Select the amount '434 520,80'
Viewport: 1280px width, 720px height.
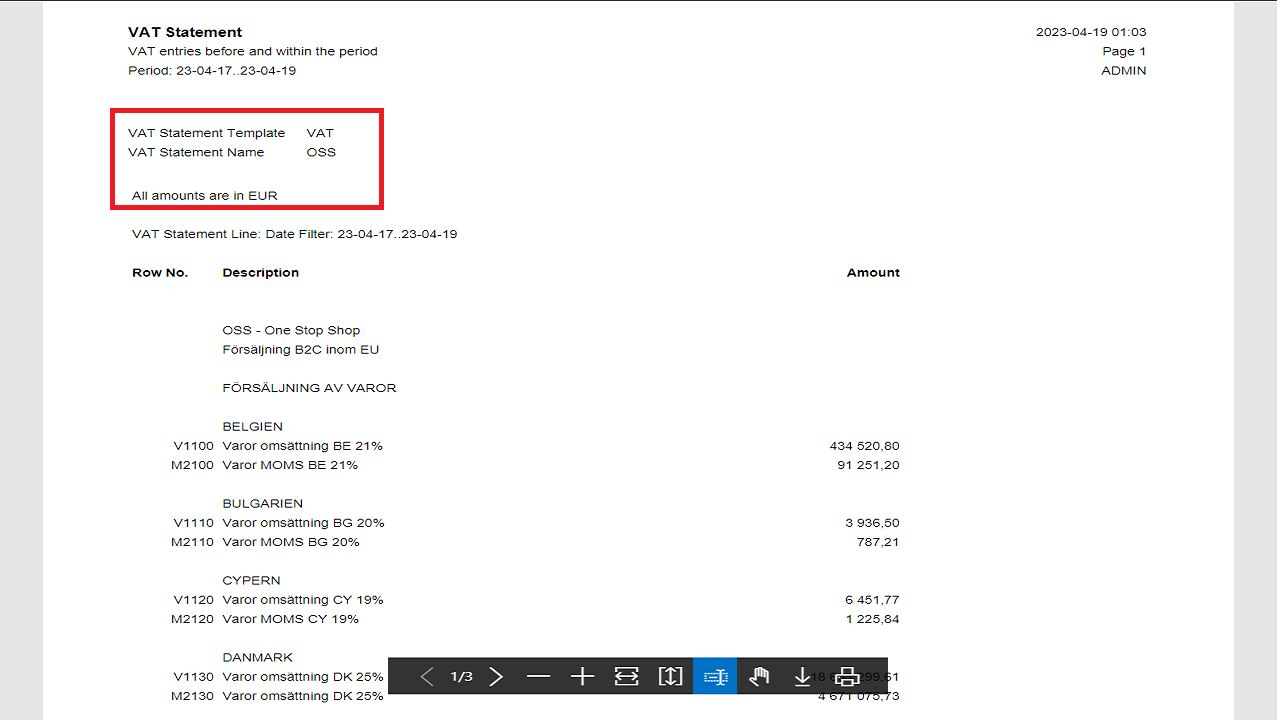coord(864,446)
